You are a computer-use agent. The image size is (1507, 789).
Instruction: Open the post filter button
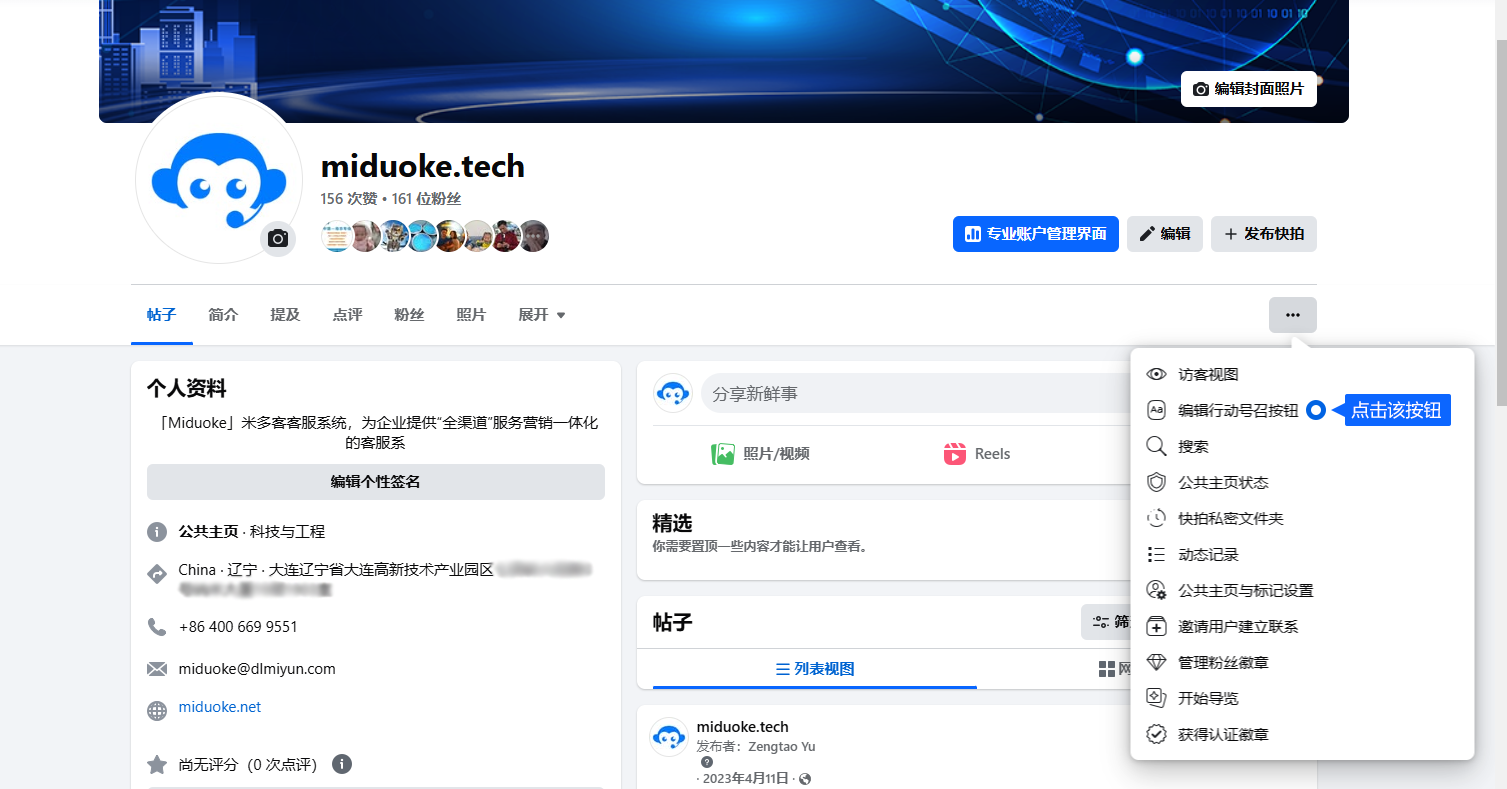[x=1107, y=622]
